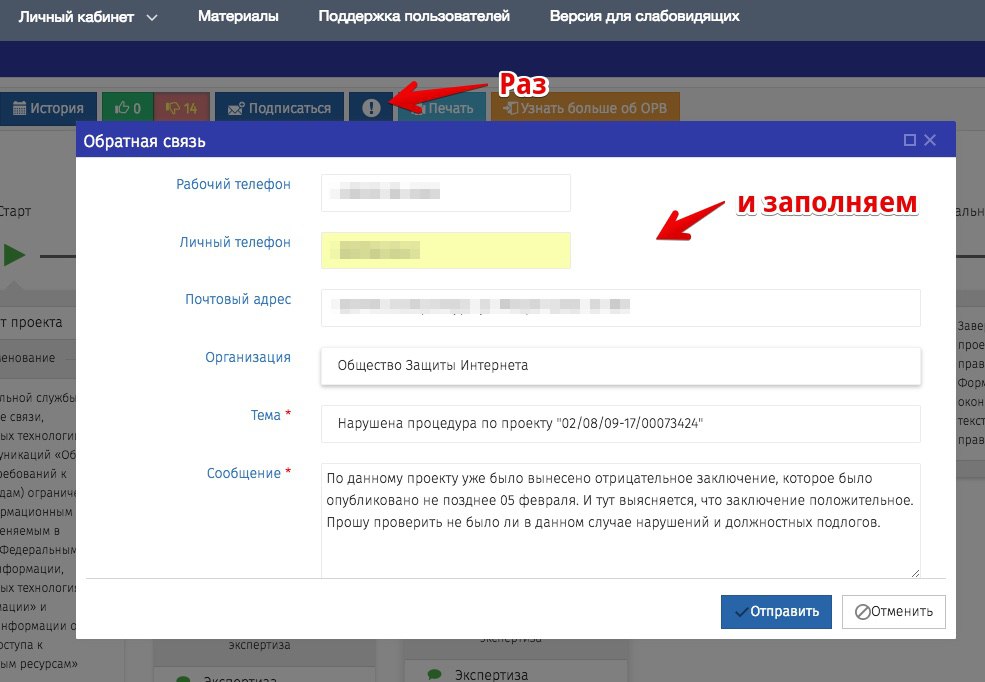Click the Отправить button
The width and height of the screenshot is (985, 682).
pyautogui.click(x=776, y=612)
